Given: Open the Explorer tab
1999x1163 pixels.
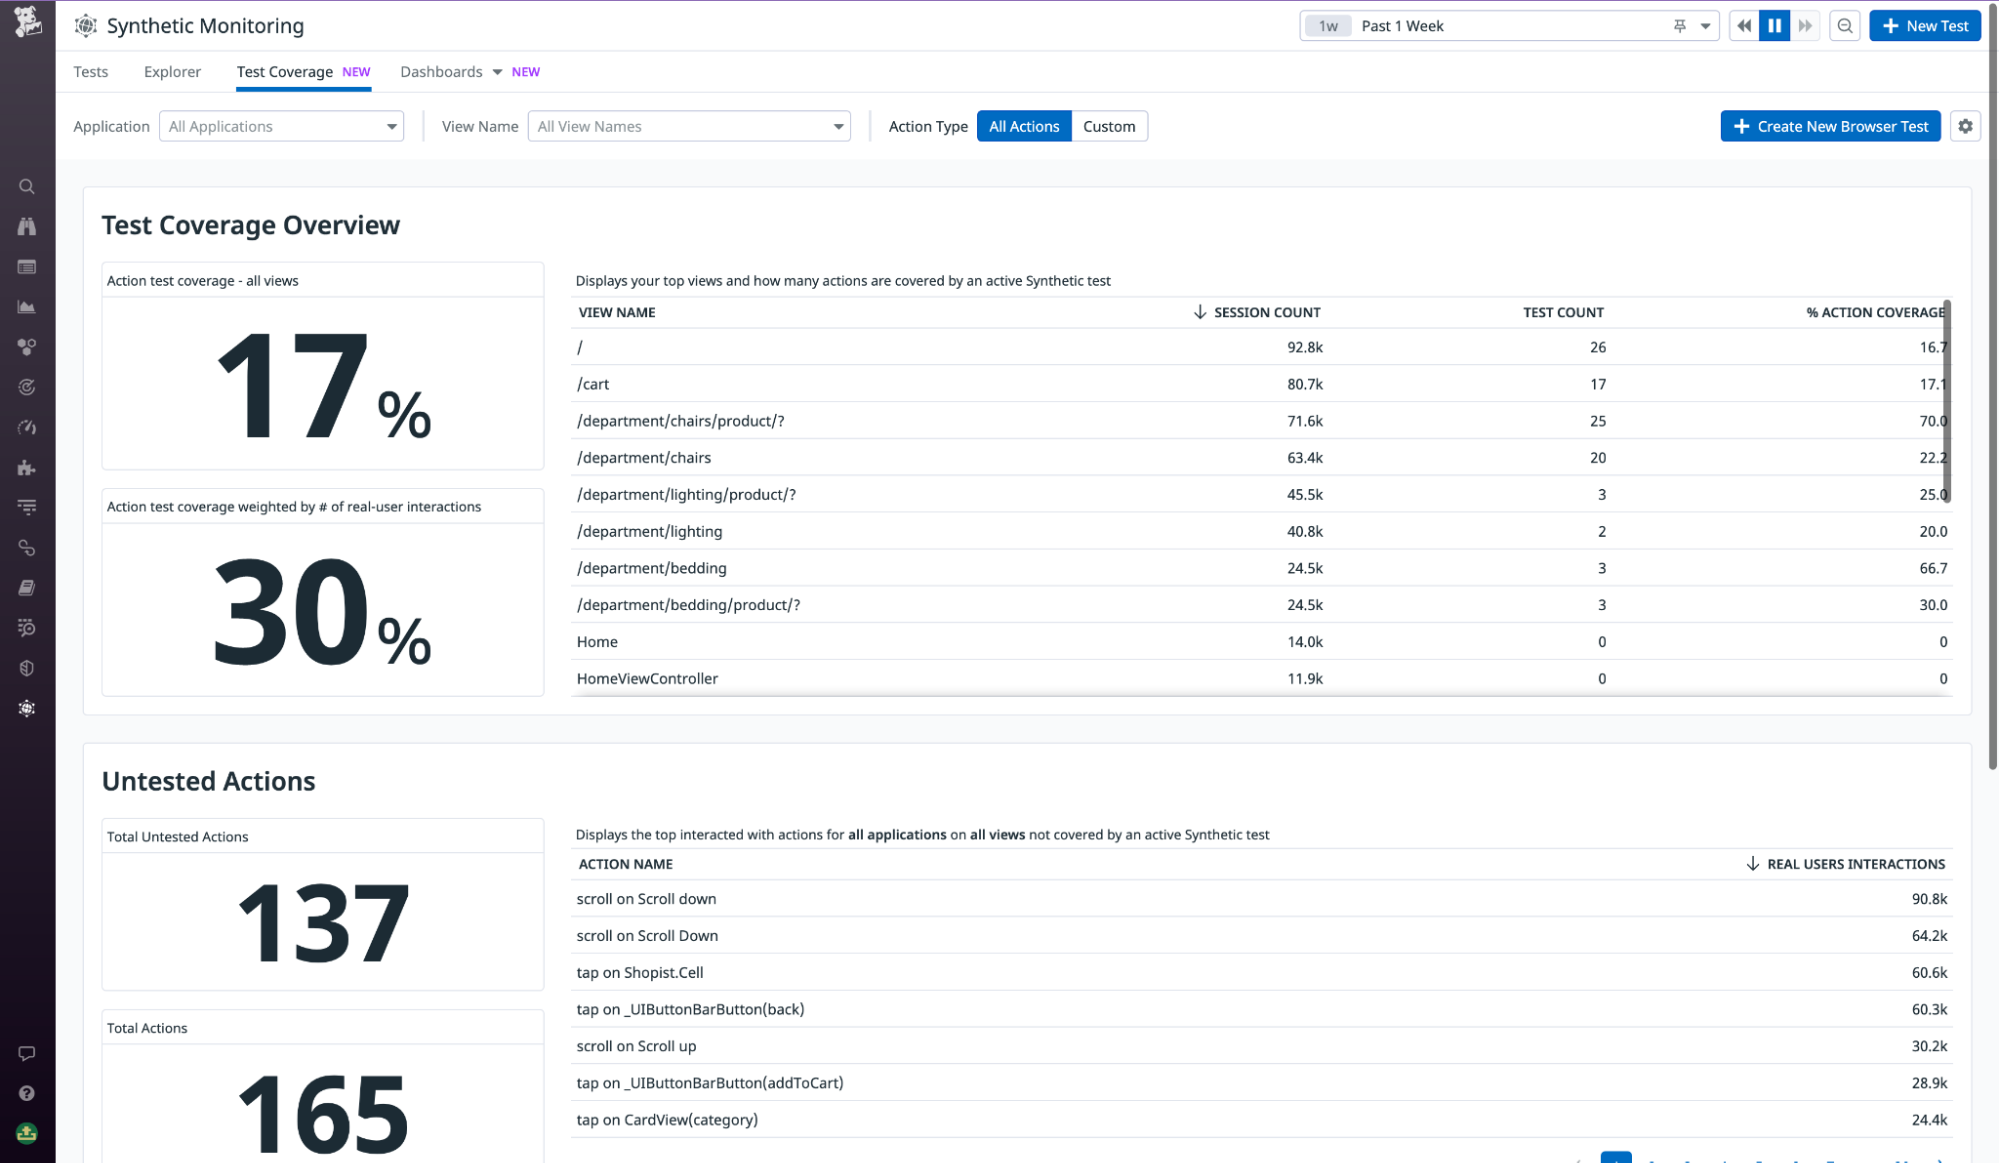Looking at the screenshot, I should point(172,71).
